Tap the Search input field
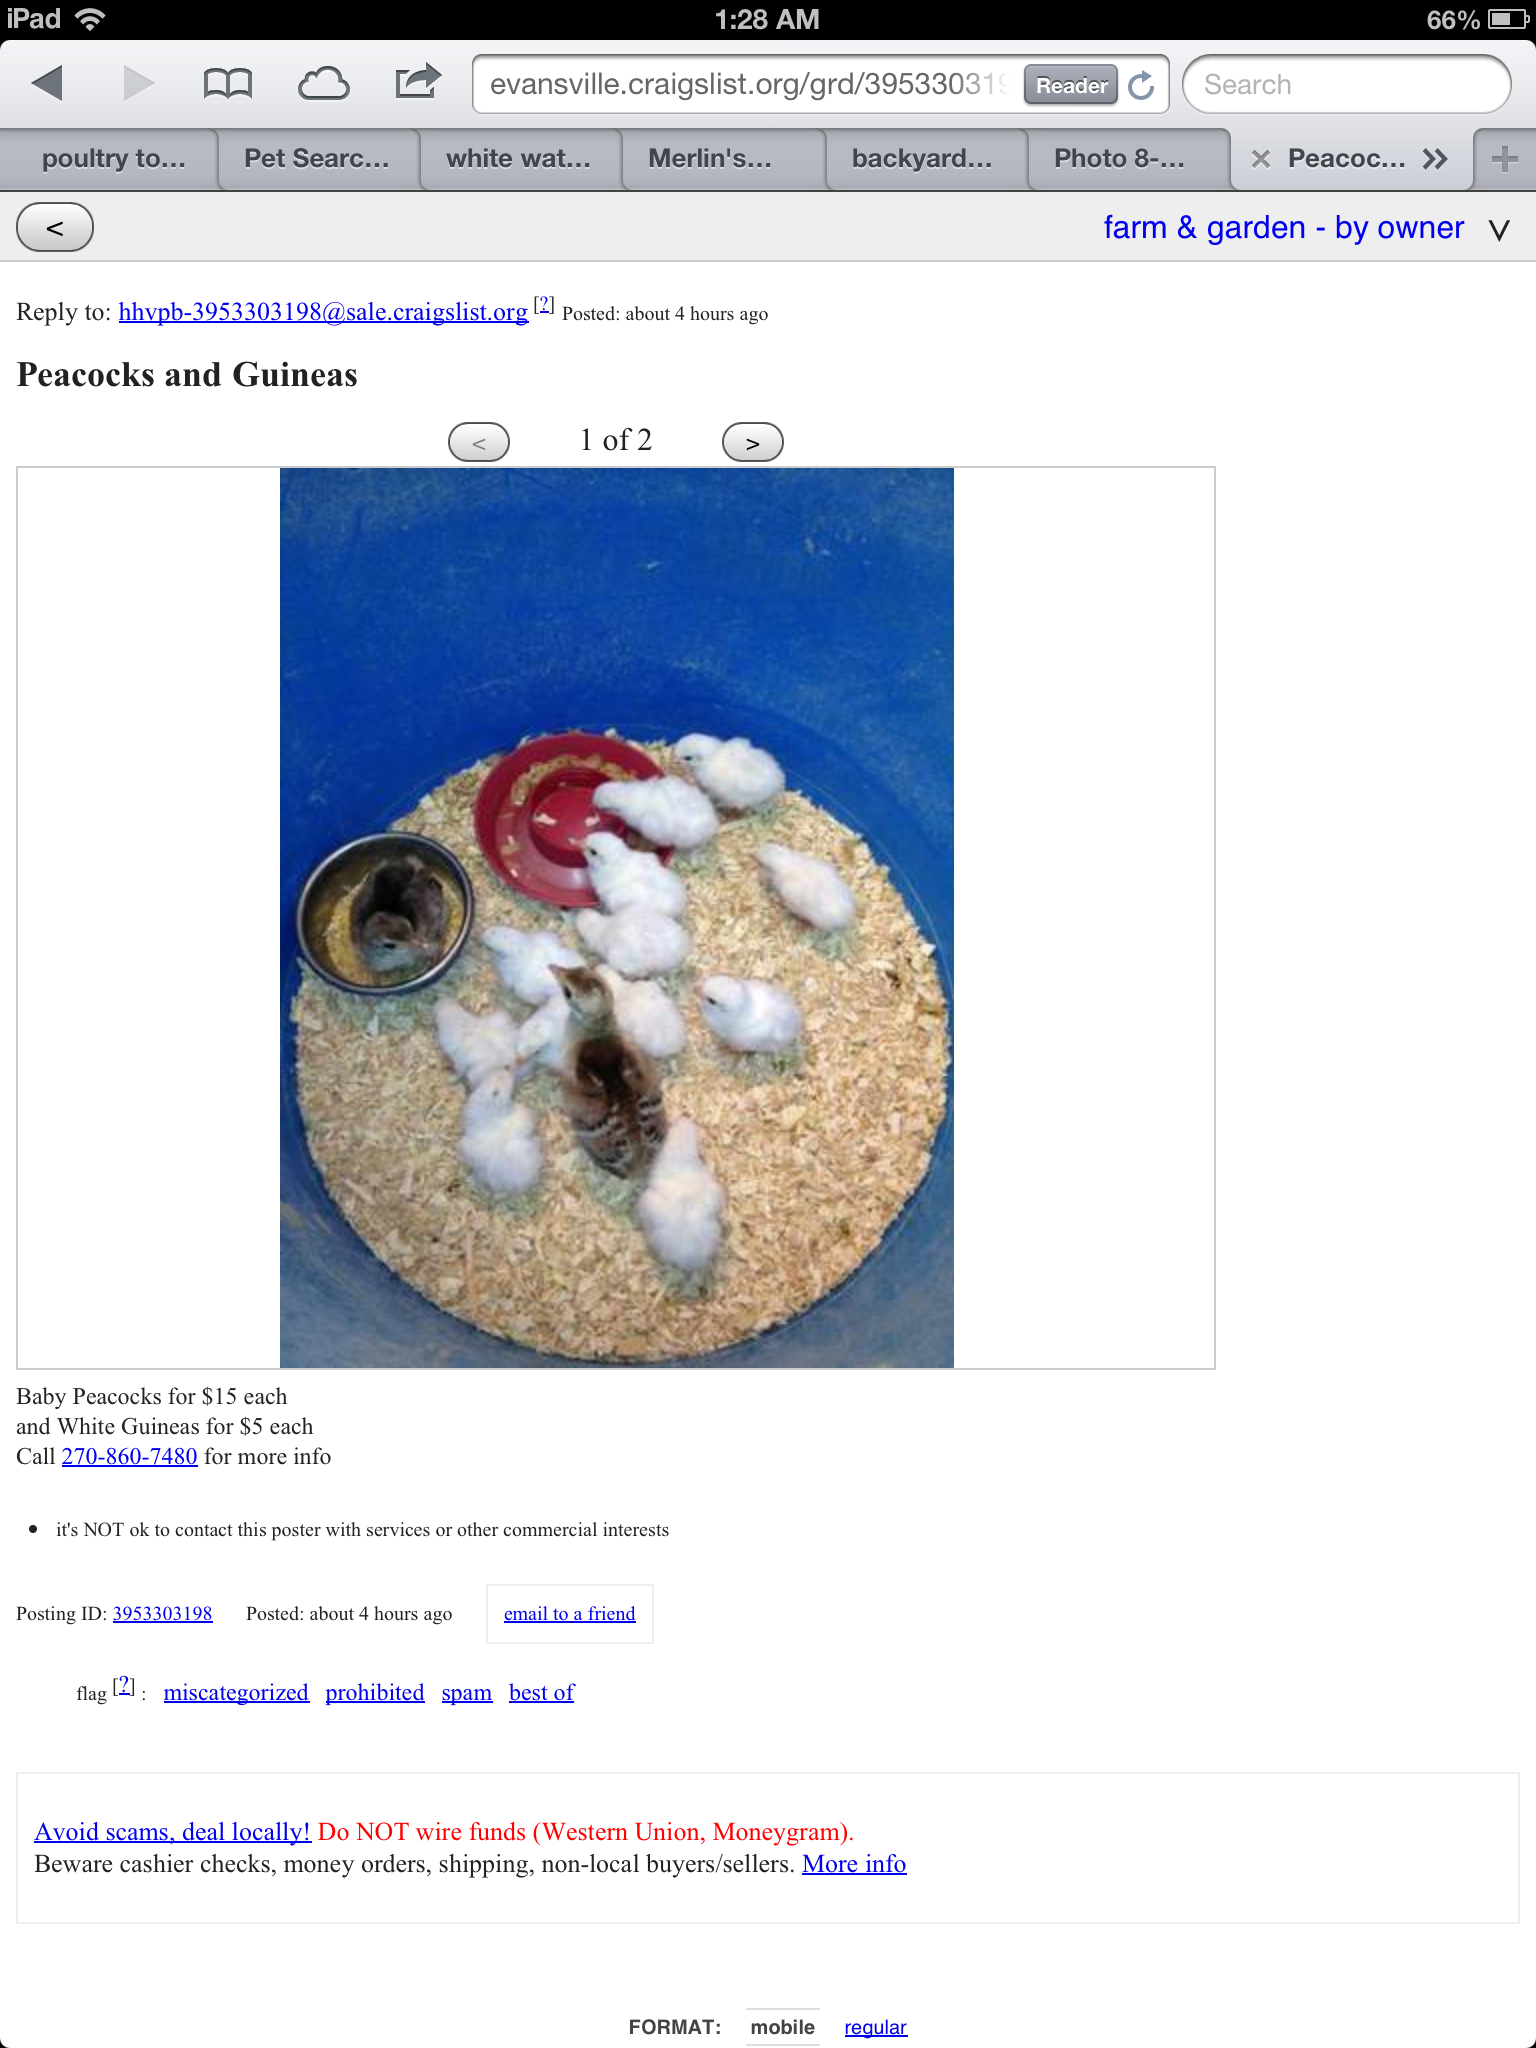1536x2048 pixels. tap(1346, 85)
